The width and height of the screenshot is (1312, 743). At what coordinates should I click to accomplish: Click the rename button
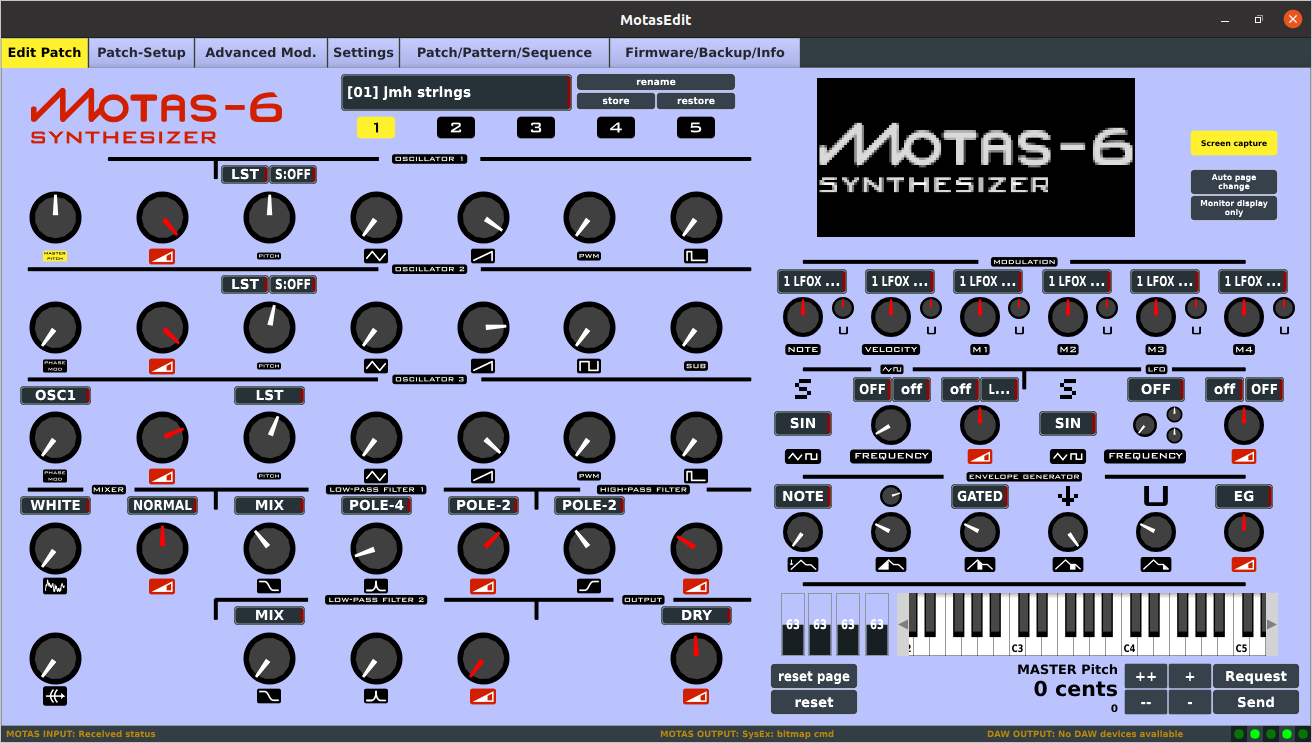point(656,82)
